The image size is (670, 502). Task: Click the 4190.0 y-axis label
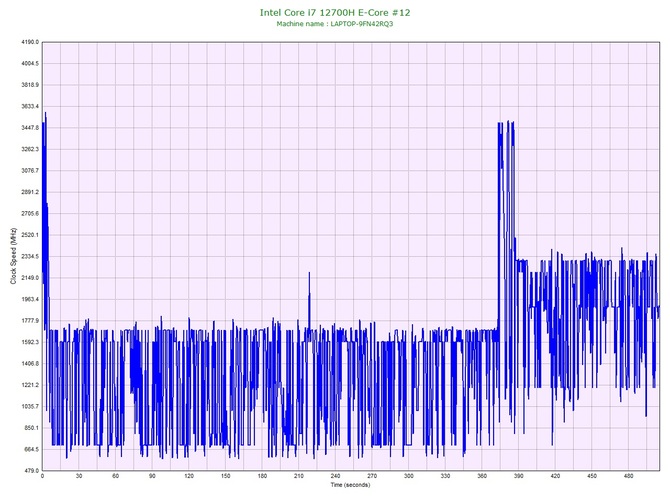coord(30,42)
